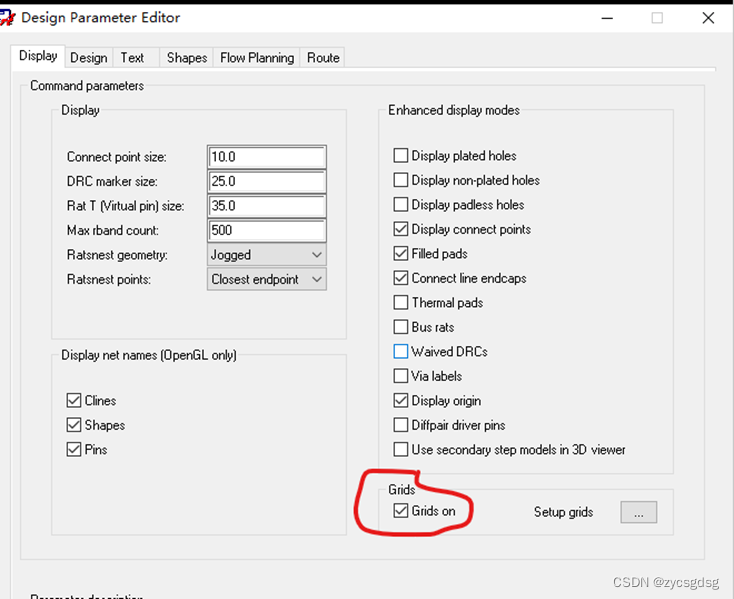Viewport: 734px width, 599px height.
Task: Click the Design Parameter Editor app icon
Action: click(9, 17)
